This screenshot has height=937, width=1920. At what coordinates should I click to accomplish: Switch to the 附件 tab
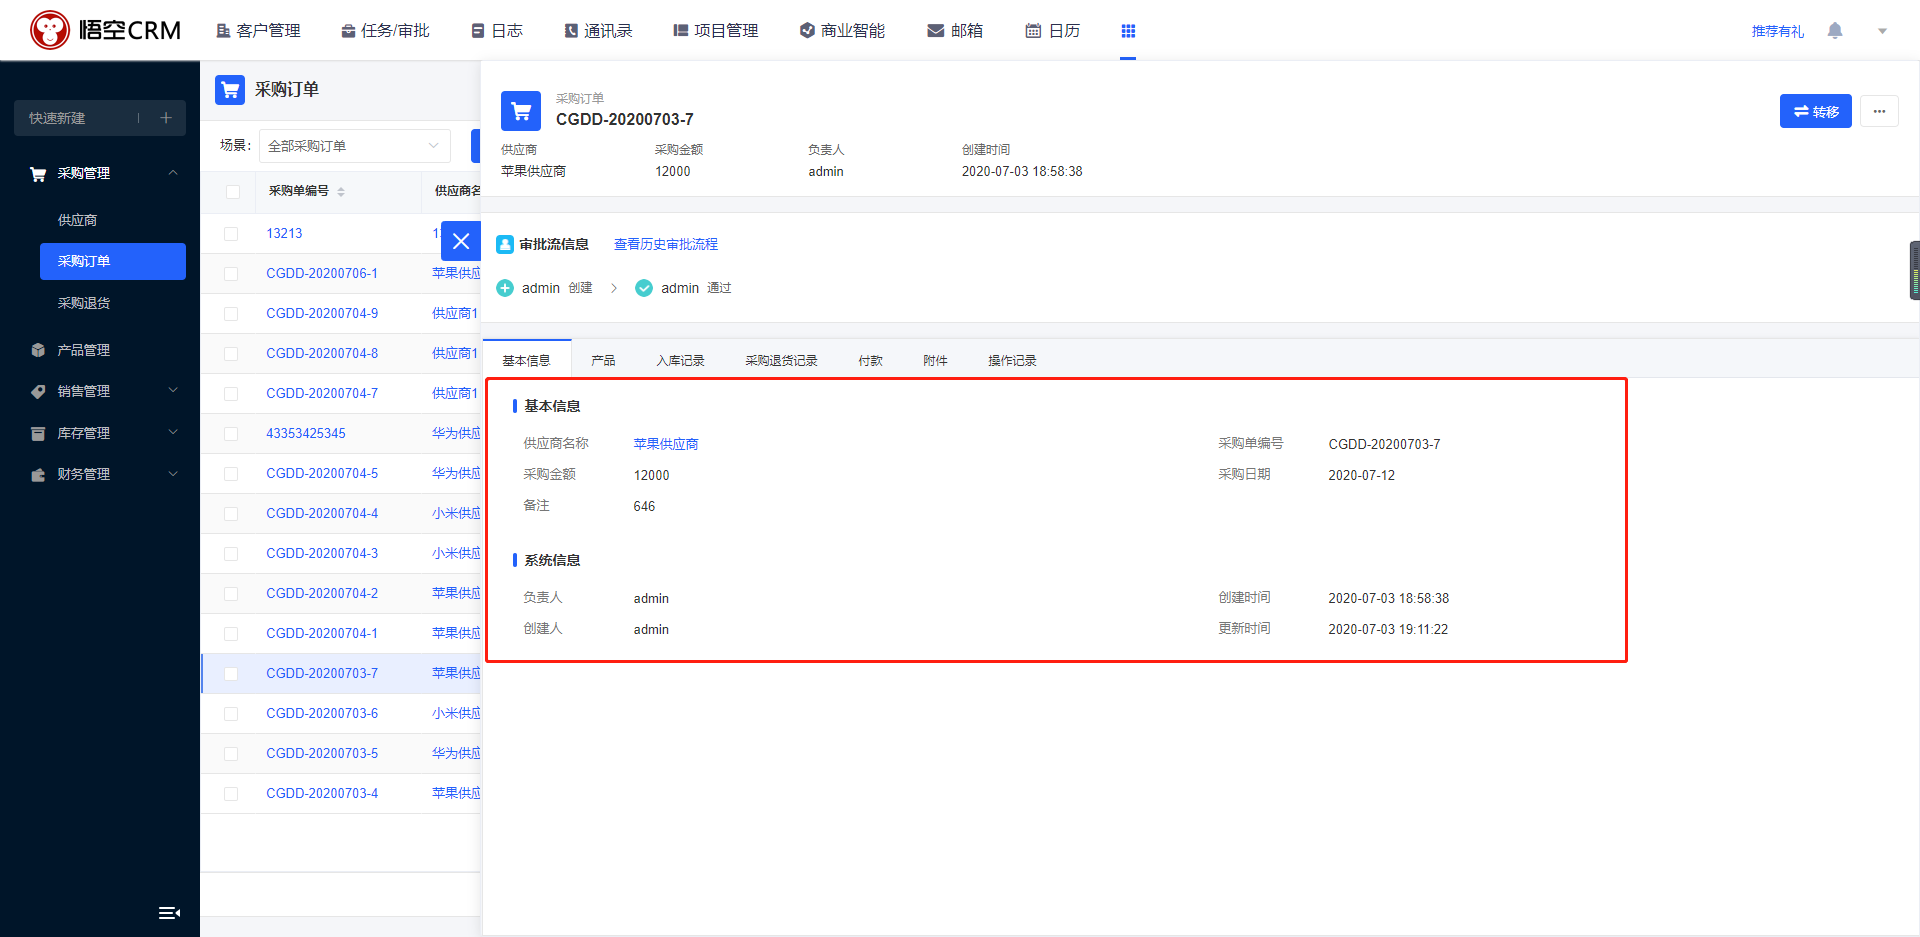(x=935, y=360)
